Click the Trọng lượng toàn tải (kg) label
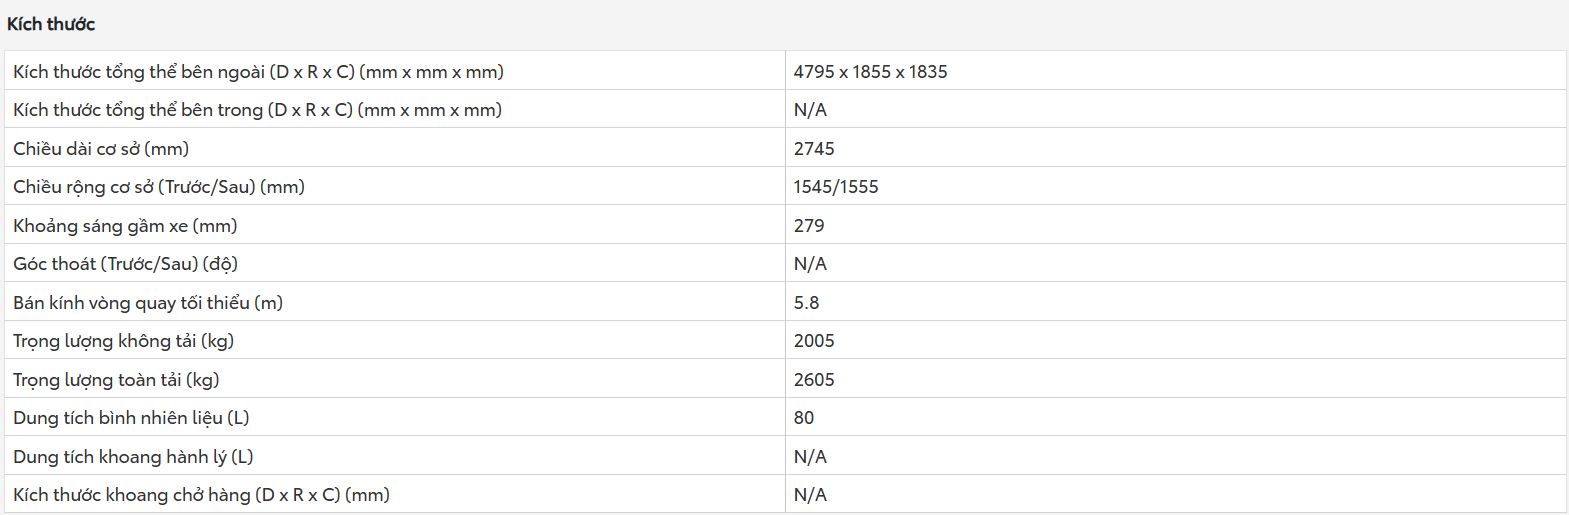The height and width of the screenshot is (515, 1569). (116, 380)
